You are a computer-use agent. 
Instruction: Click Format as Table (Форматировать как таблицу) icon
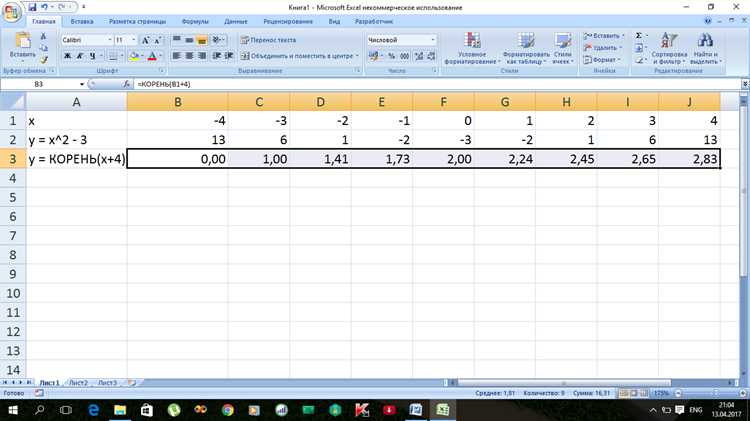(x=526, y=40)
